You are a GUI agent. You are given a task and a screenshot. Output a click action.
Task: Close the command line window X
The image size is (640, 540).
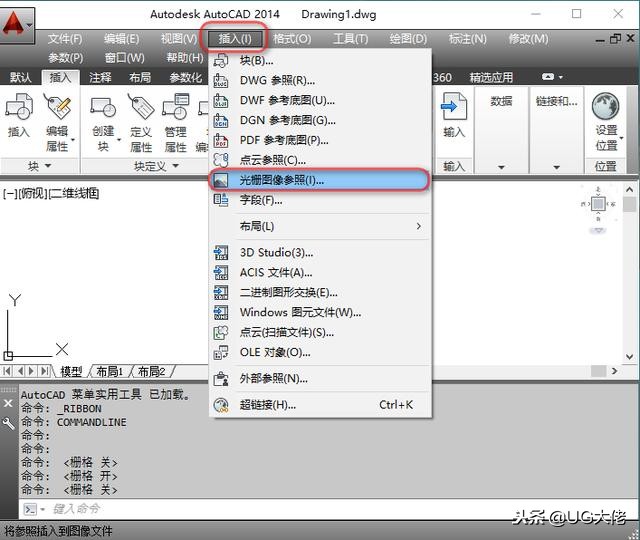pyautogui.click(x=8, y=404)
